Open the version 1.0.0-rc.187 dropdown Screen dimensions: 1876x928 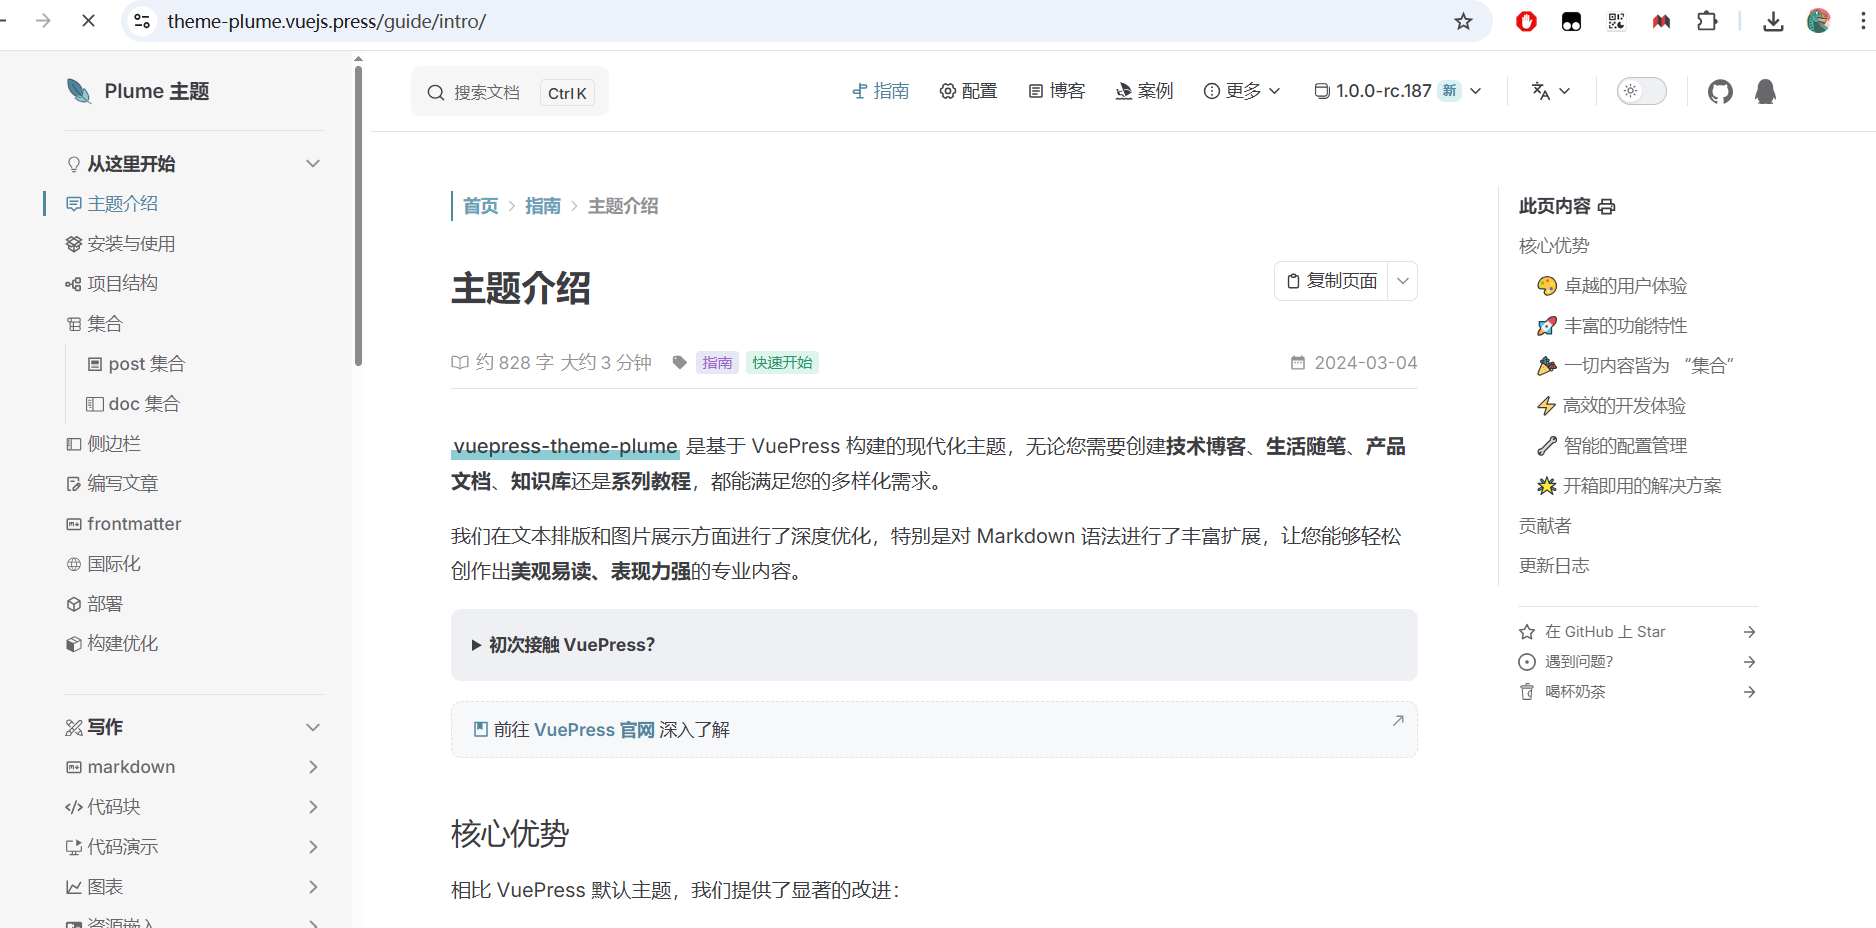point(1397,91)
